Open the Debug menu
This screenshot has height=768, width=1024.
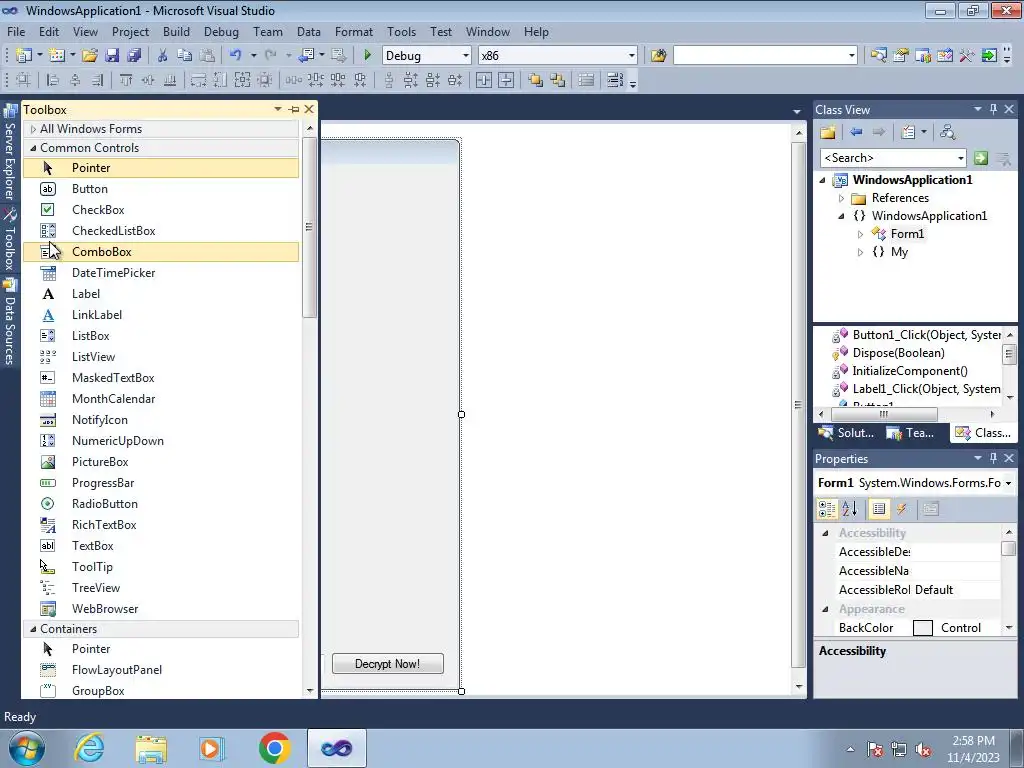(x=221, y=32)
